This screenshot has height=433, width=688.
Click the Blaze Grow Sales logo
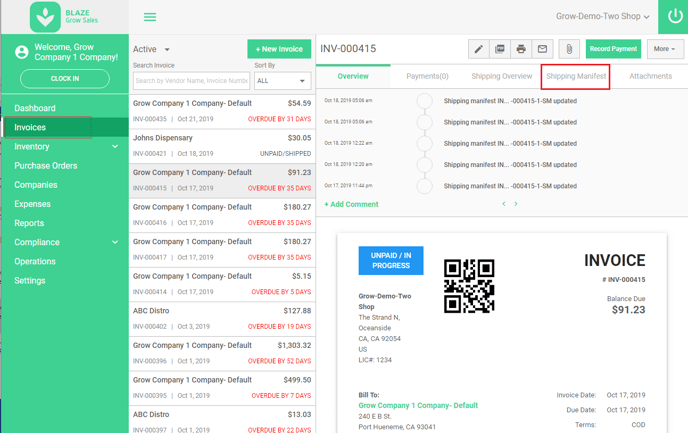pyautogui.click(x=64, y=17)
